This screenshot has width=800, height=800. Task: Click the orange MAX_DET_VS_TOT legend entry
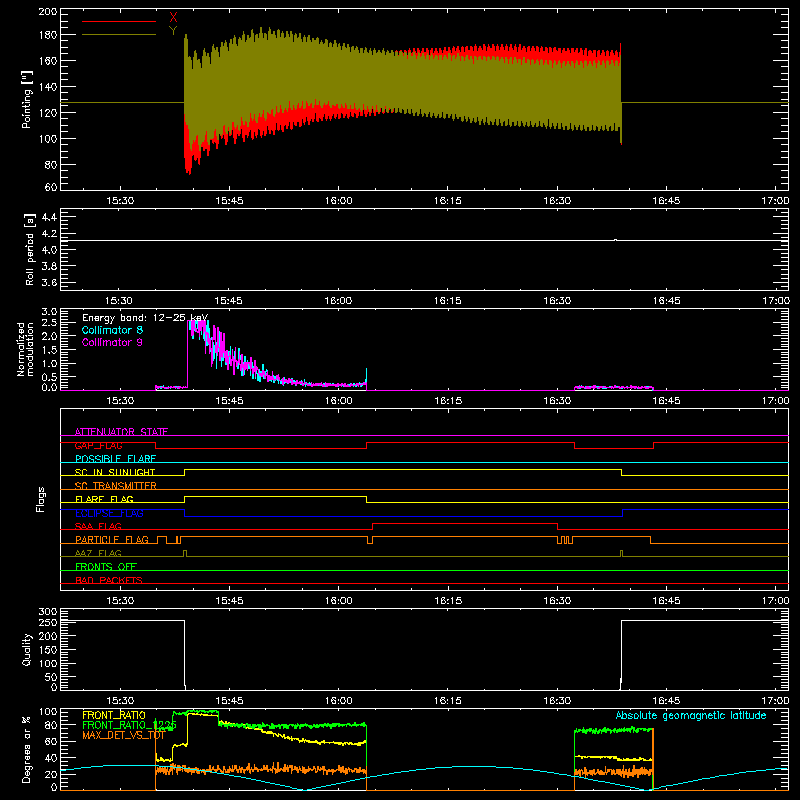pyautogui.click(x=123, y=735)
